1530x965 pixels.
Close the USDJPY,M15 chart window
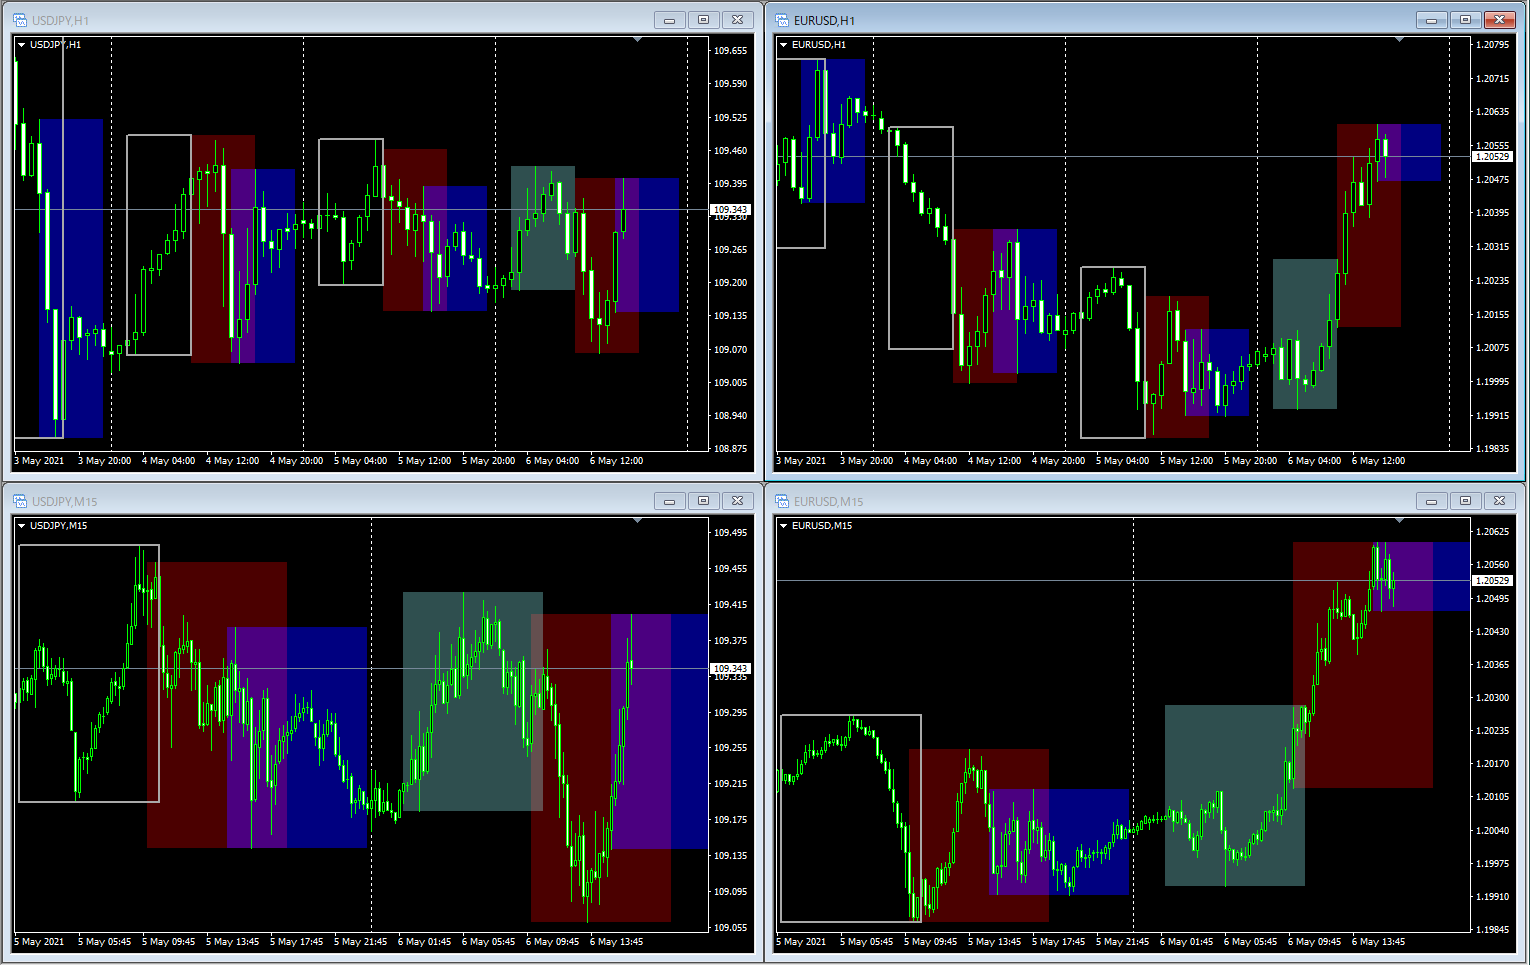click(737, 501)
